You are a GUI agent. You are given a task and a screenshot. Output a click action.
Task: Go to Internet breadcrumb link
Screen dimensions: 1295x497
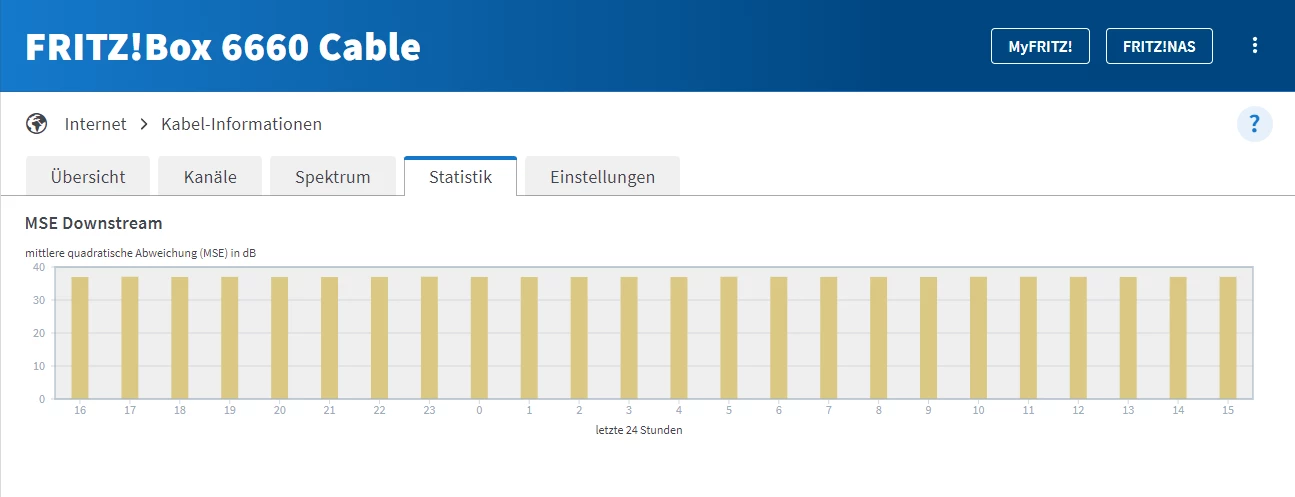[x=96, y=124]
